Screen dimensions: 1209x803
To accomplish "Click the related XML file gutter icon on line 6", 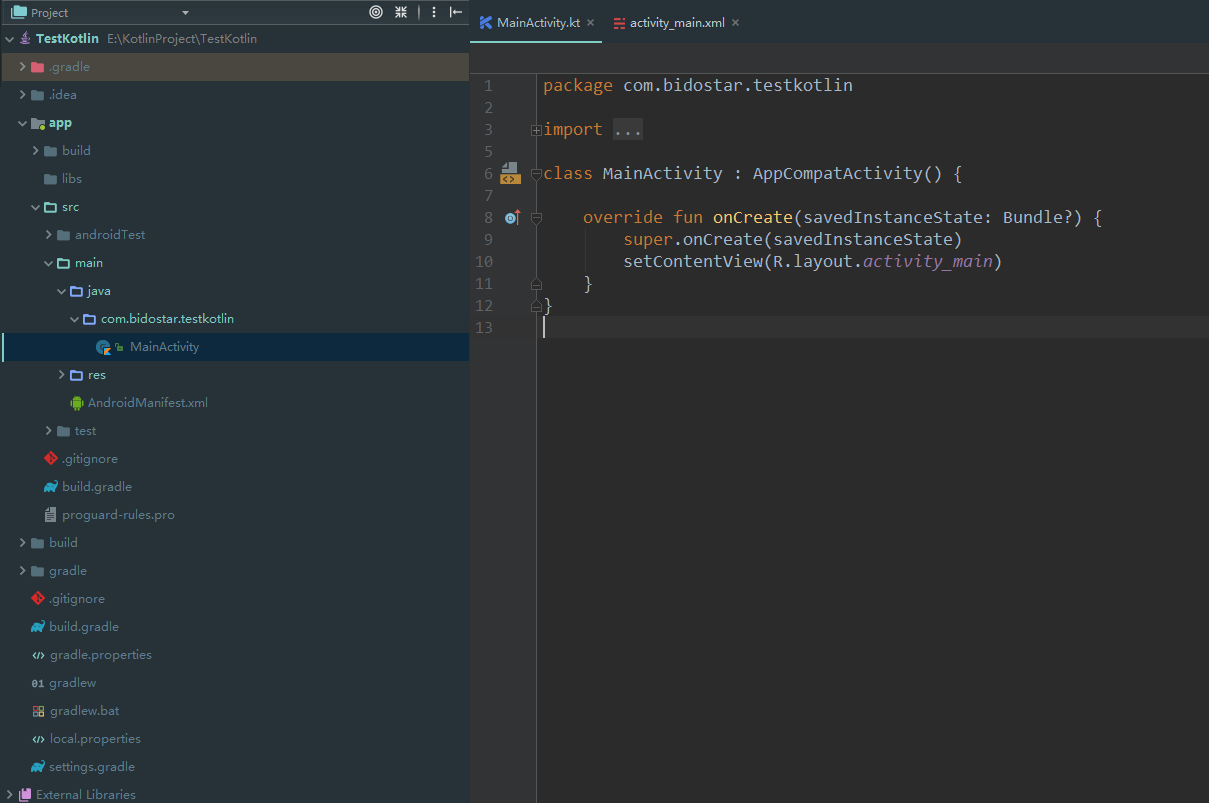I will [510, 174].
